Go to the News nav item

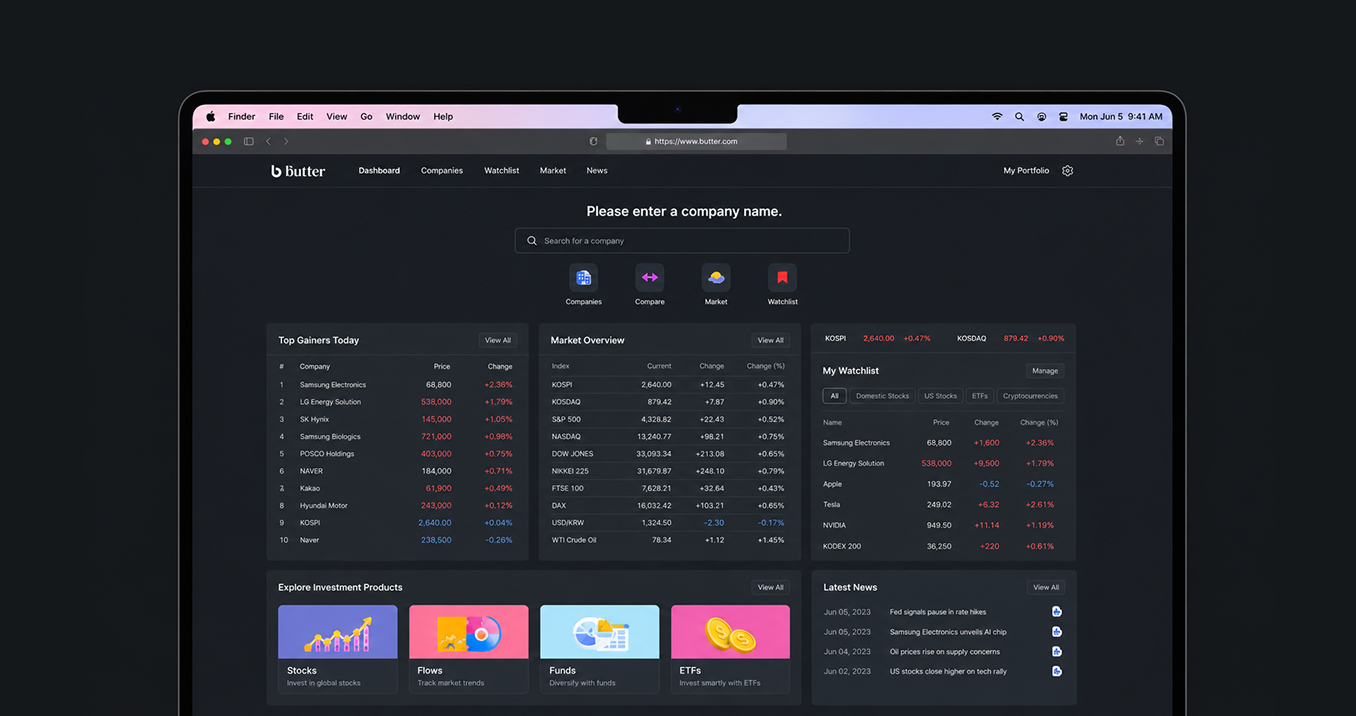[597, 171]
